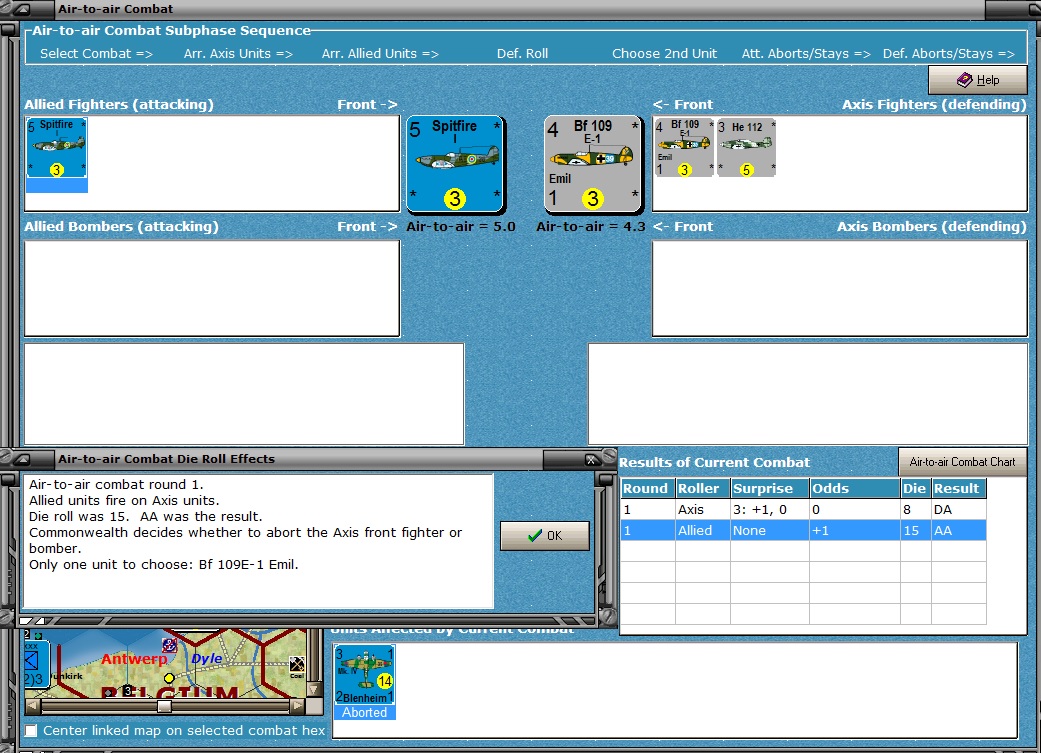Select the small Bf 109 counter in Axis Fighters
This screenshot has height=753, width=1041.
pos(684,147)
